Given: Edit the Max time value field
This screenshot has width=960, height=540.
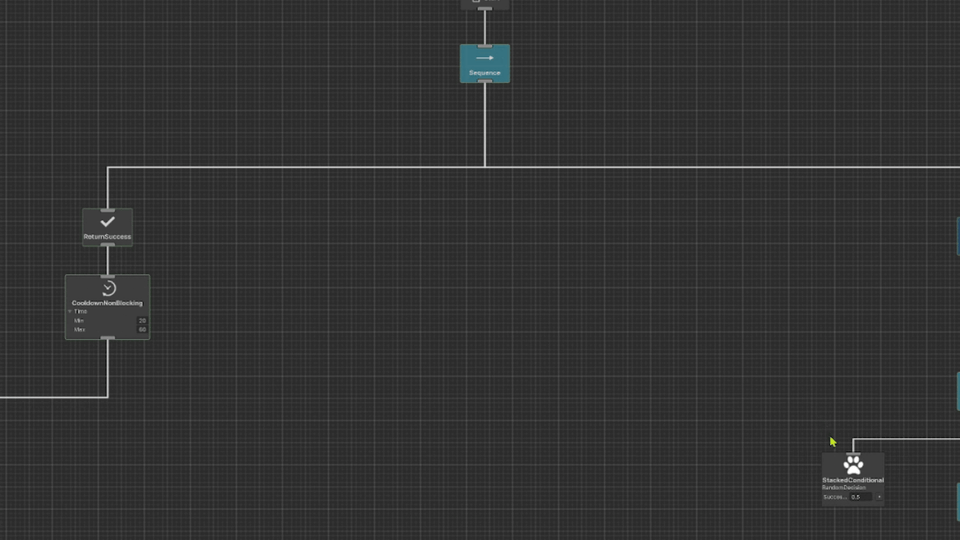Looking at the screenshot, I should coord(142,329).
